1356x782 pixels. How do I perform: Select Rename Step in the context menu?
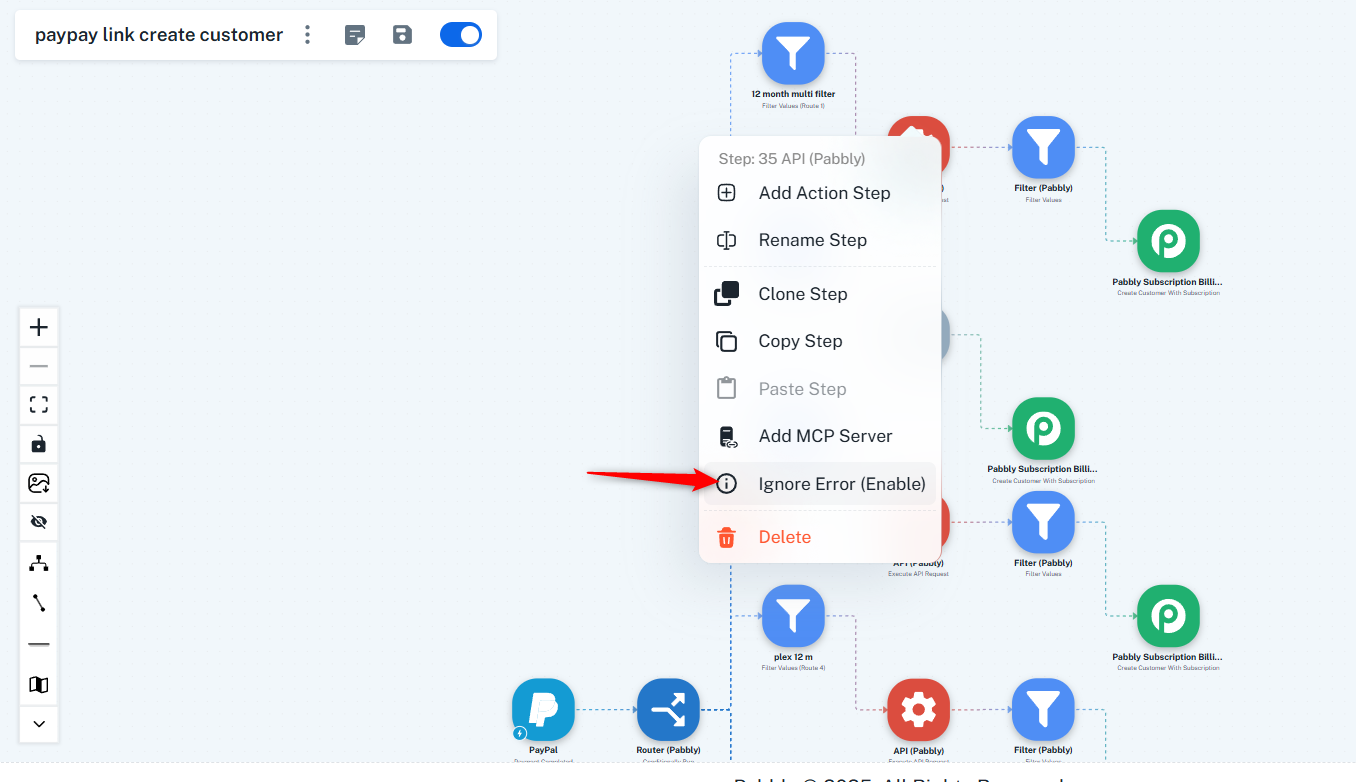pyautogui.click(x=820, y=240)
